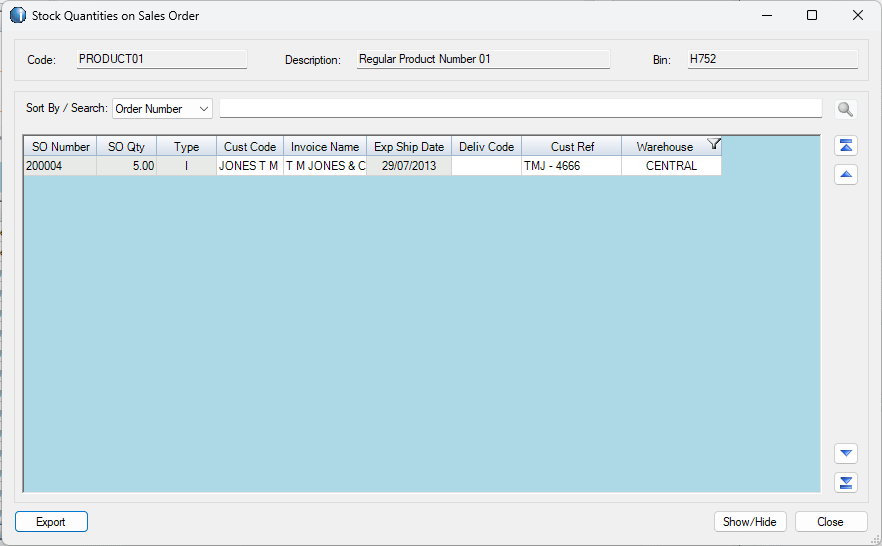The image size is (882, 546).
Task: Select the 5.00 quantity cell
Action: (x=127, y=166)
